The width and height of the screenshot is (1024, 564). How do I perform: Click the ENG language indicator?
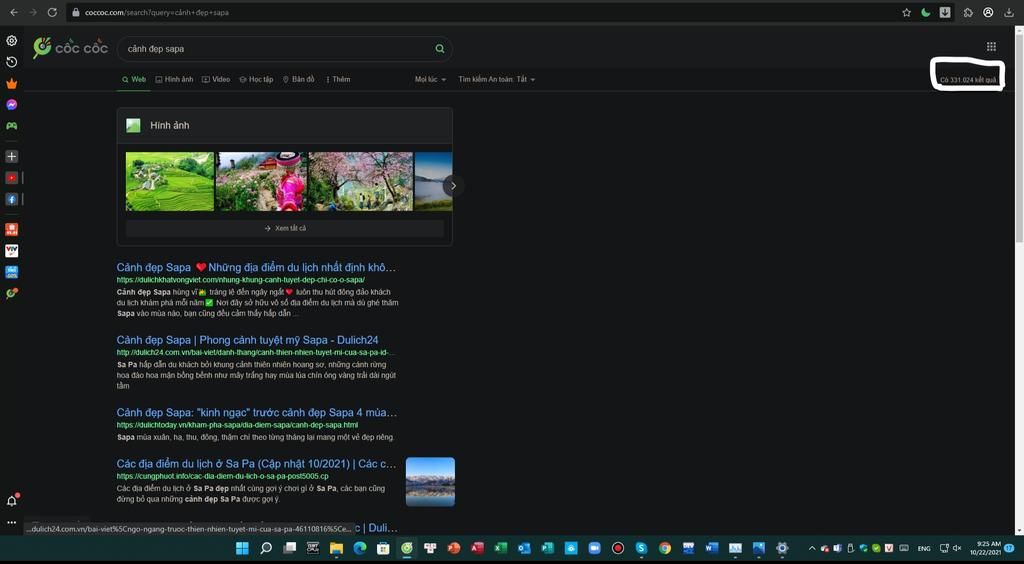pyautogui.click(x=924, y=548)
